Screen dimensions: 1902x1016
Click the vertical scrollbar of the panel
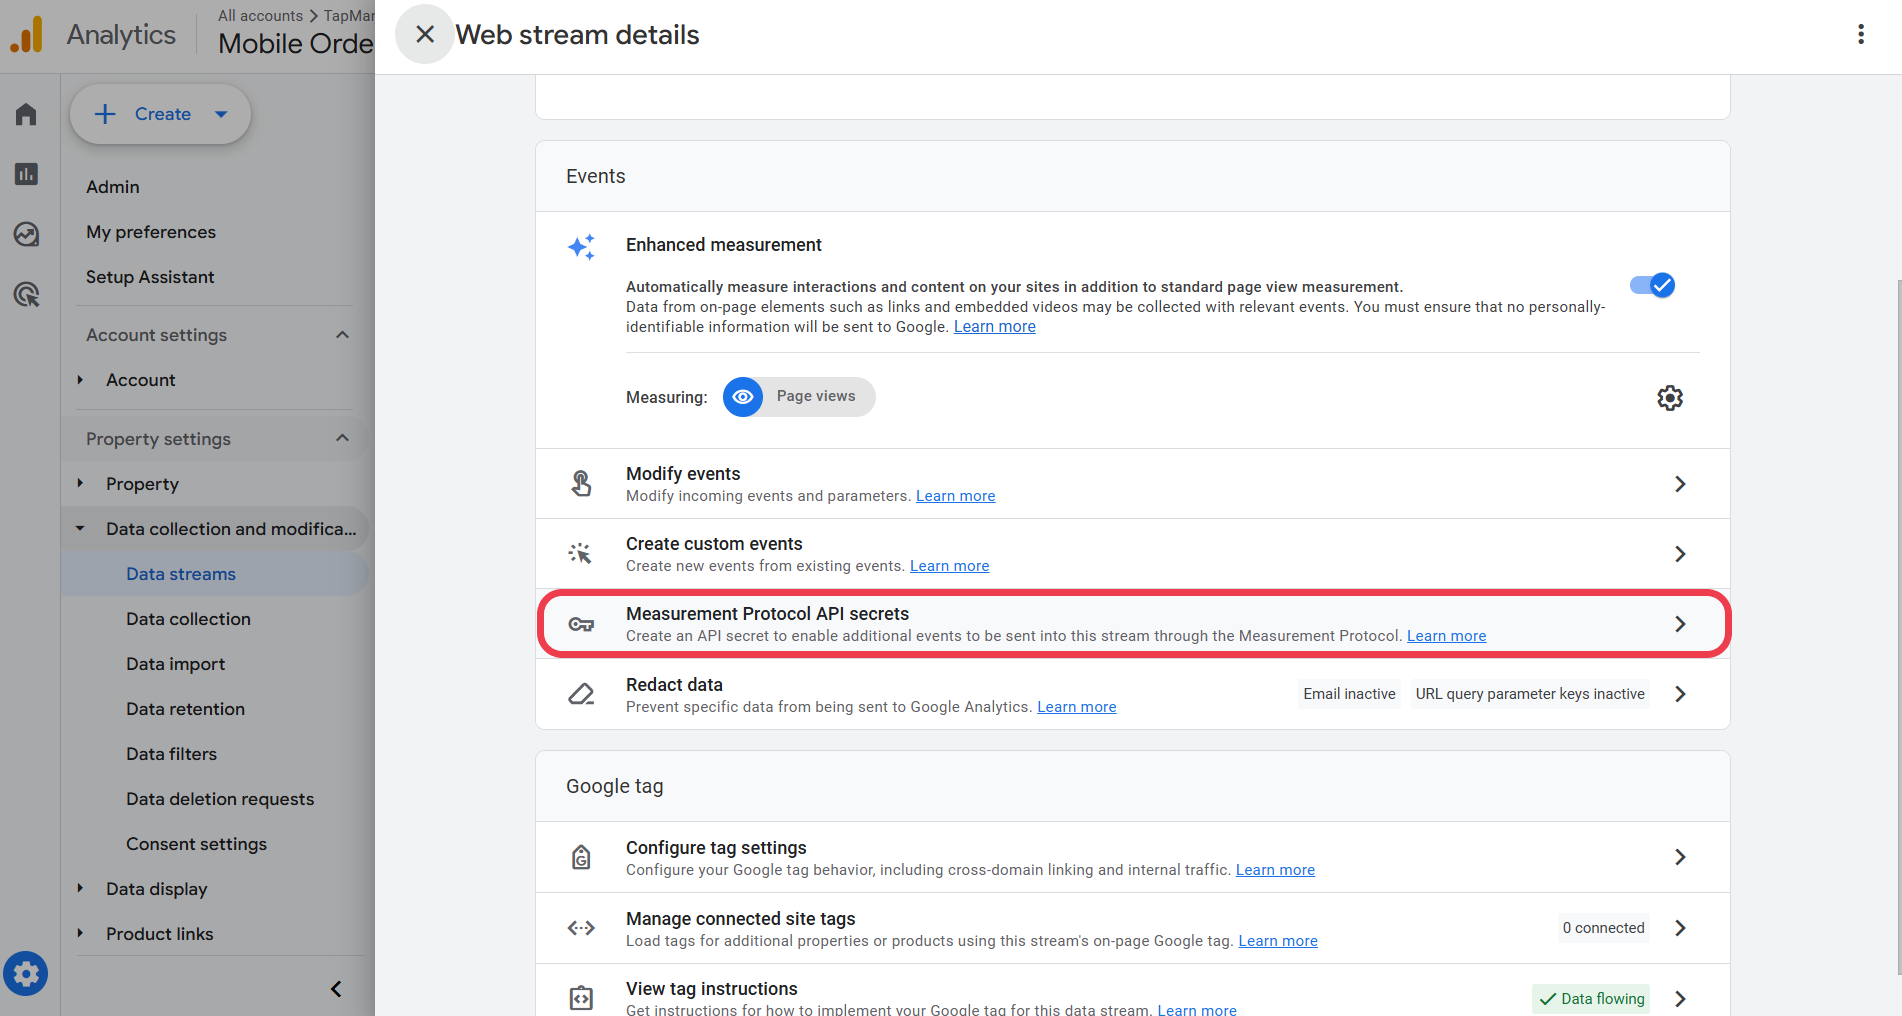tap(1897, 625)
